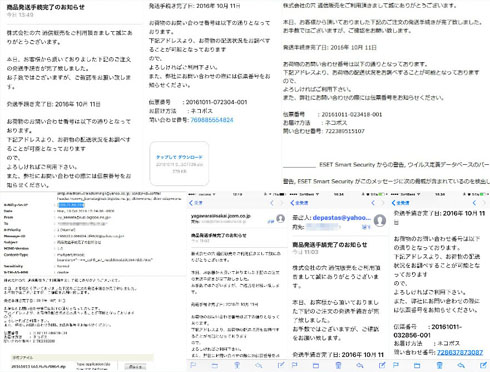The height and width of the screenshot is (372, 490).
Task: Click the highlighted blue IP address header value
Action: pyautogui.click(x=71, y=205)
